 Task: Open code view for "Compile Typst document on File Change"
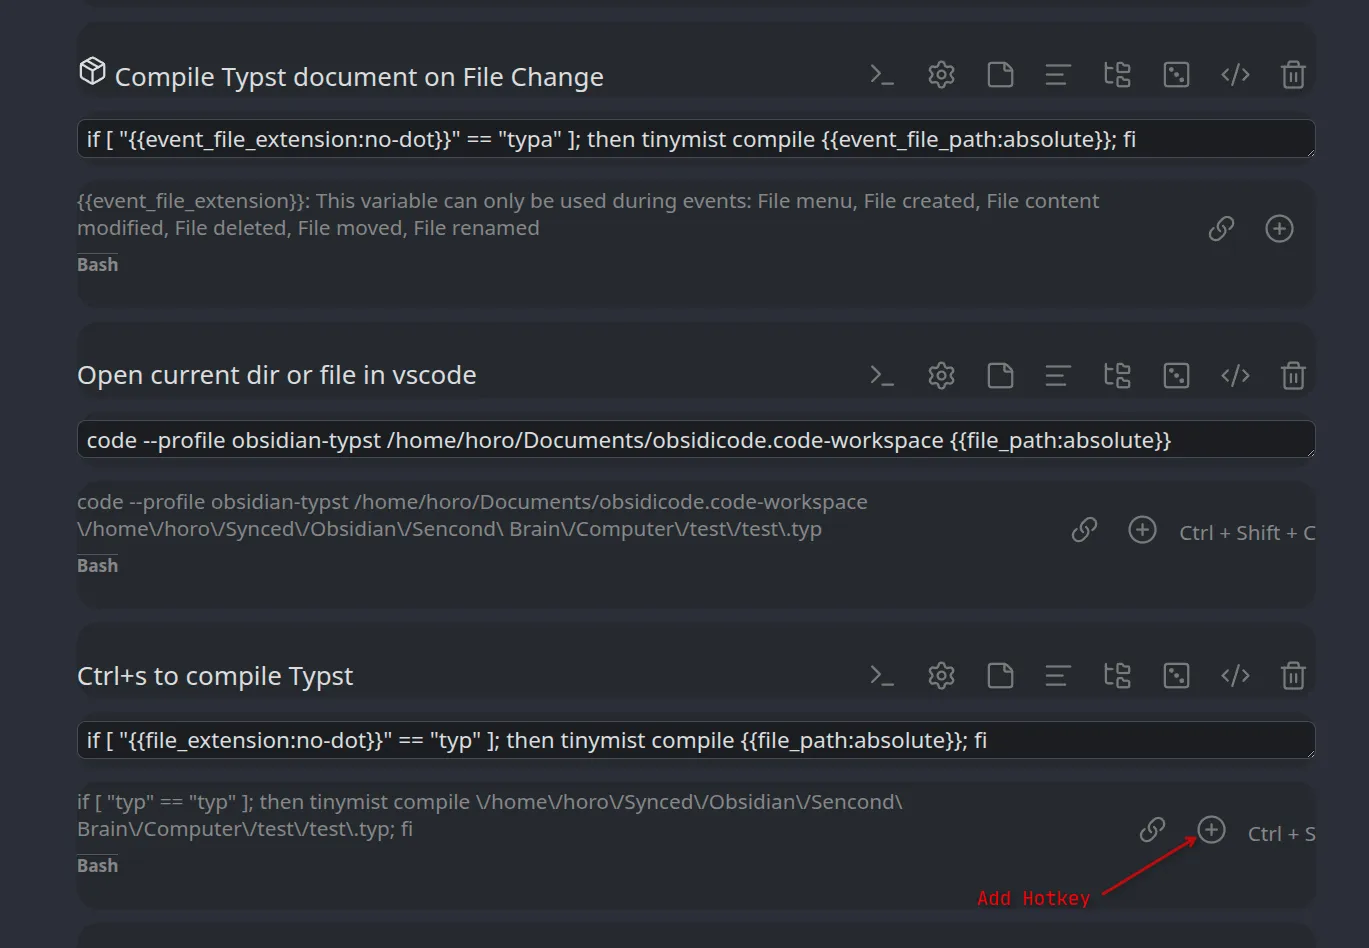[1234, 74]
